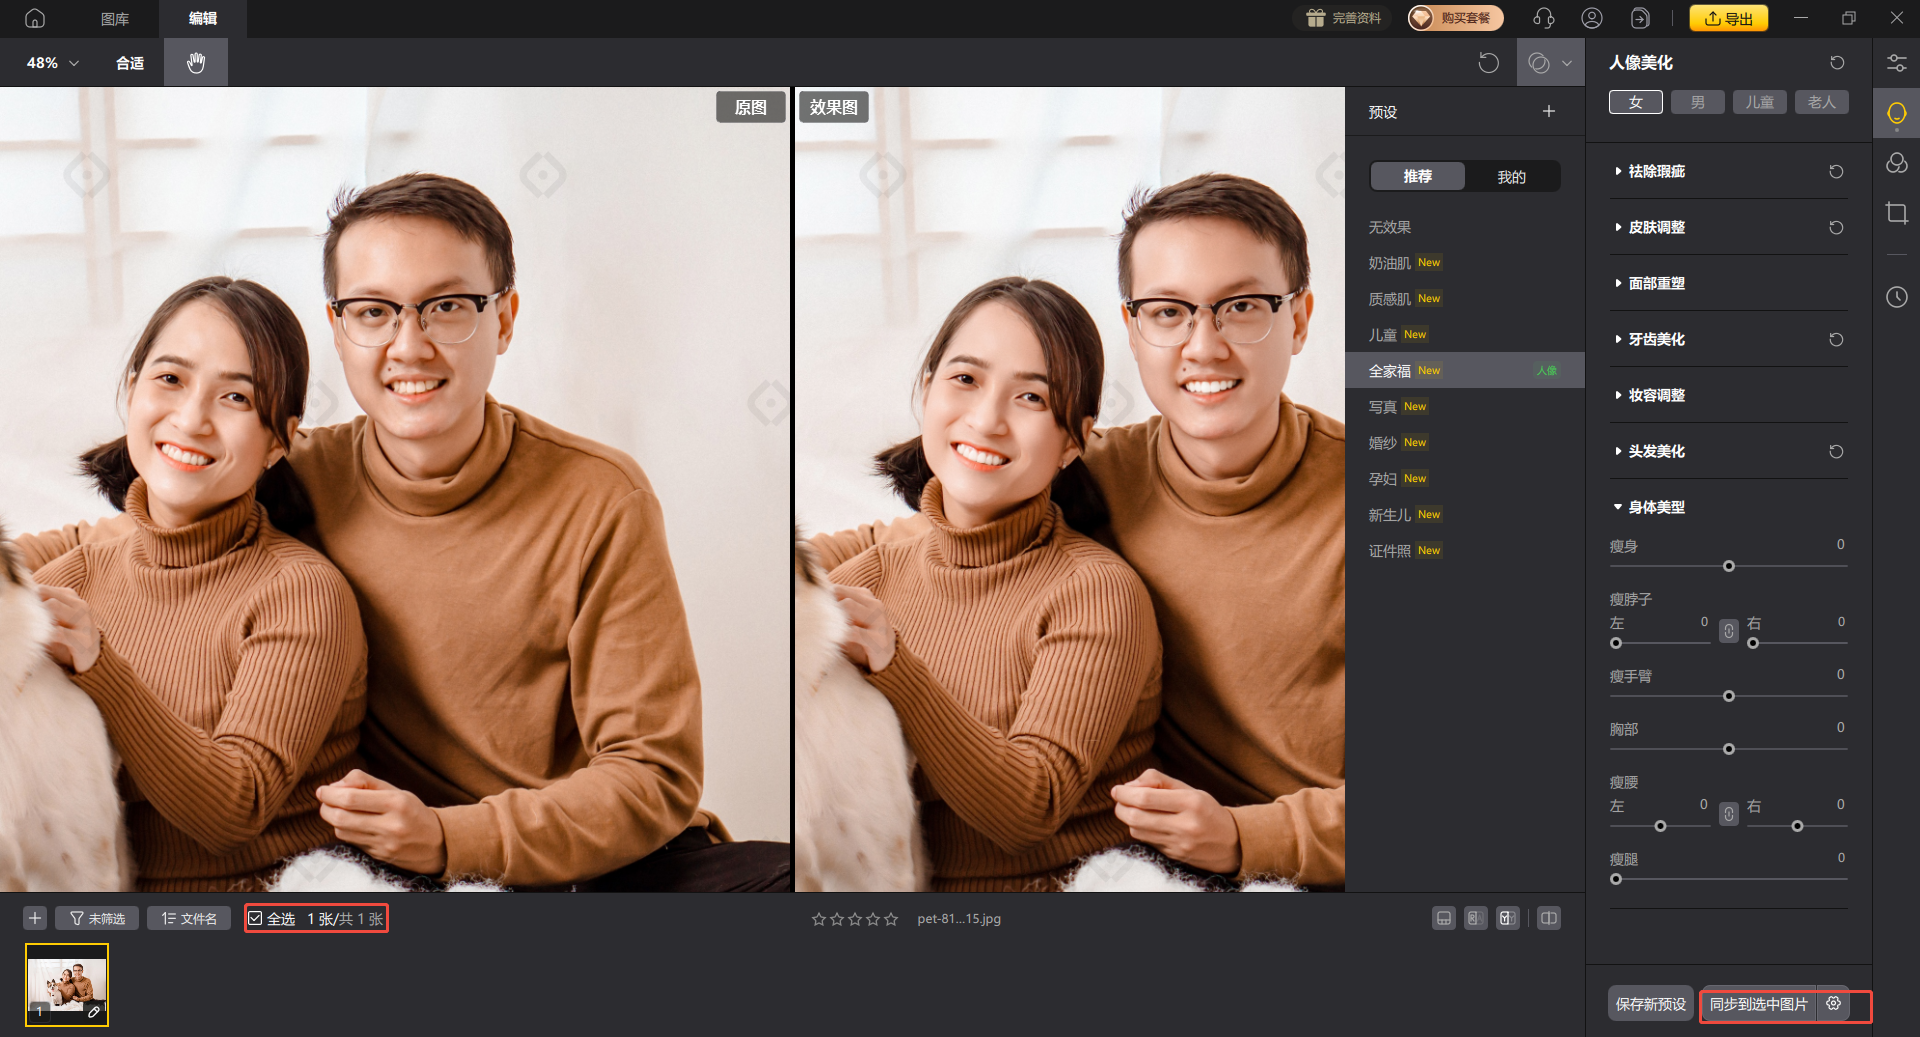
Task: Open the crop tool in right sidebar
Action: (1896, 213)
